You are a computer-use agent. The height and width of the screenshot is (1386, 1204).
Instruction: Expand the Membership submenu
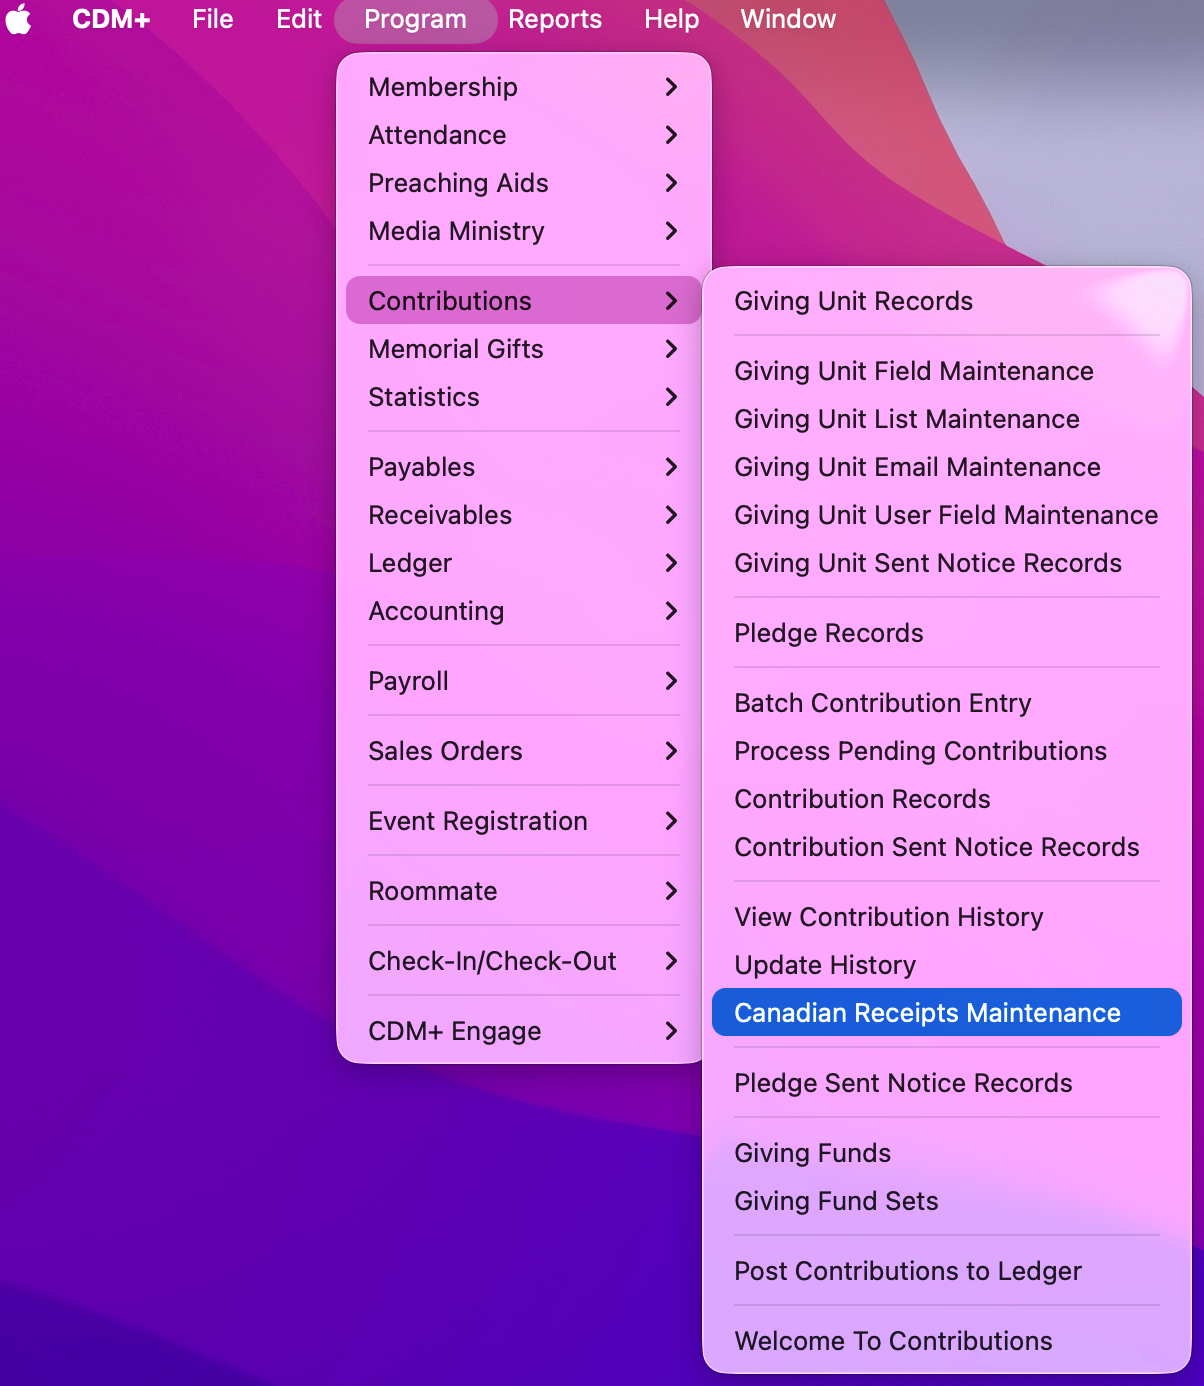point(524,87)
